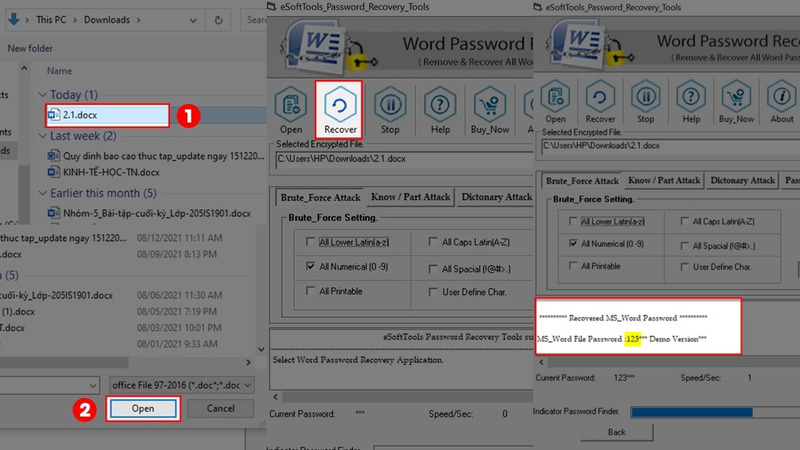Collapse the Last week (2) group

click(43, 136)
